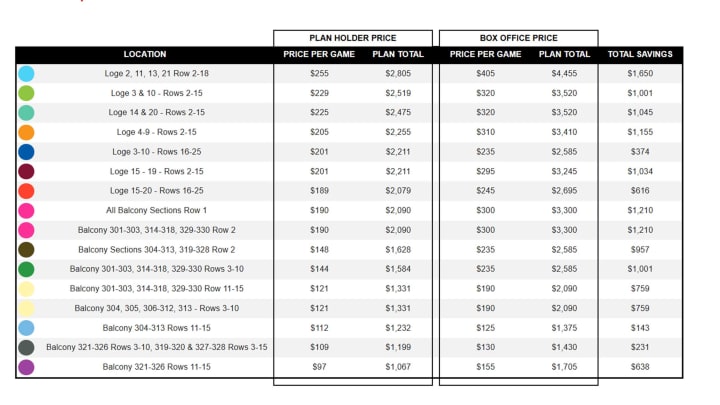The width and height of the screenshot is (720, 405).
Task: Click the $405 box office price per game
Action: [484, 73]
